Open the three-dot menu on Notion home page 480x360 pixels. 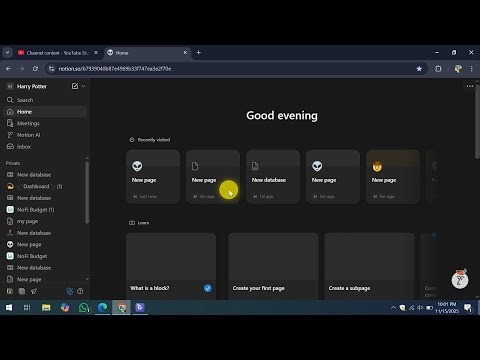coord(470,86)
